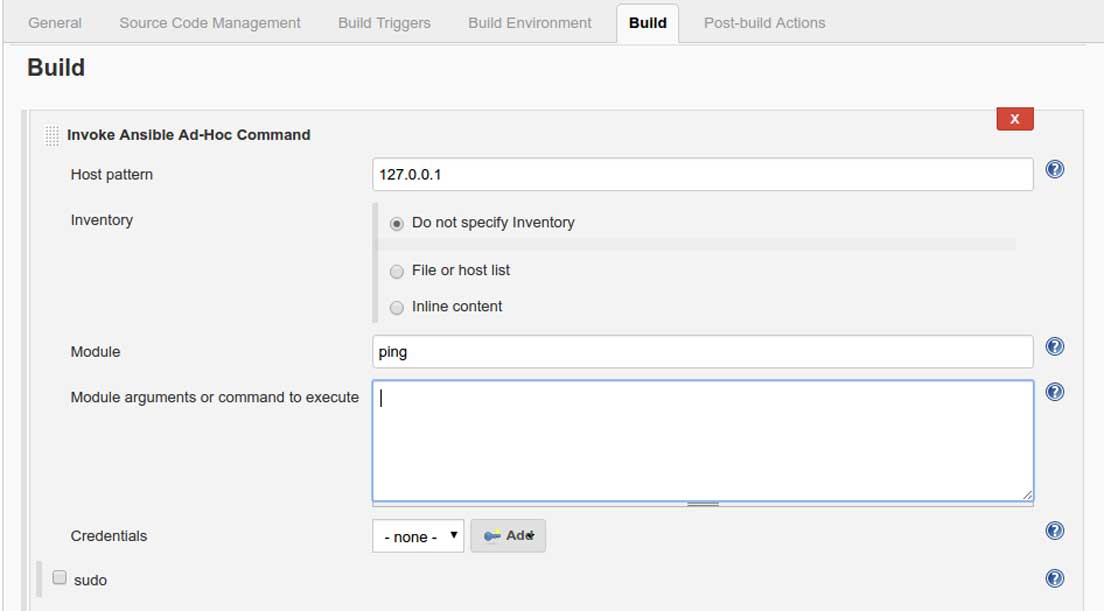
Task: Show help for Module arguments field
Action: click(x=1054, y=392)
